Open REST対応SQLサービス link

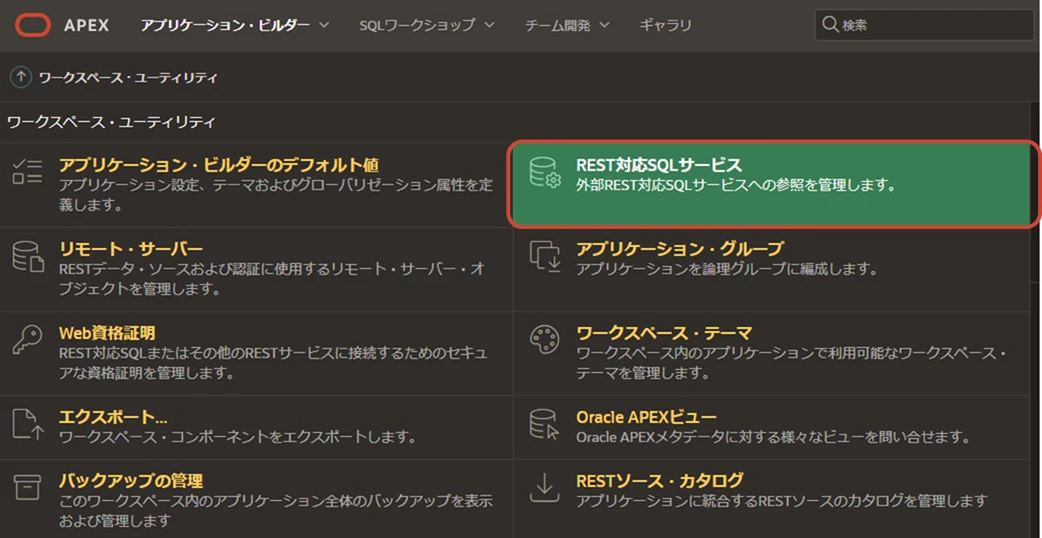tap(659, 165)
